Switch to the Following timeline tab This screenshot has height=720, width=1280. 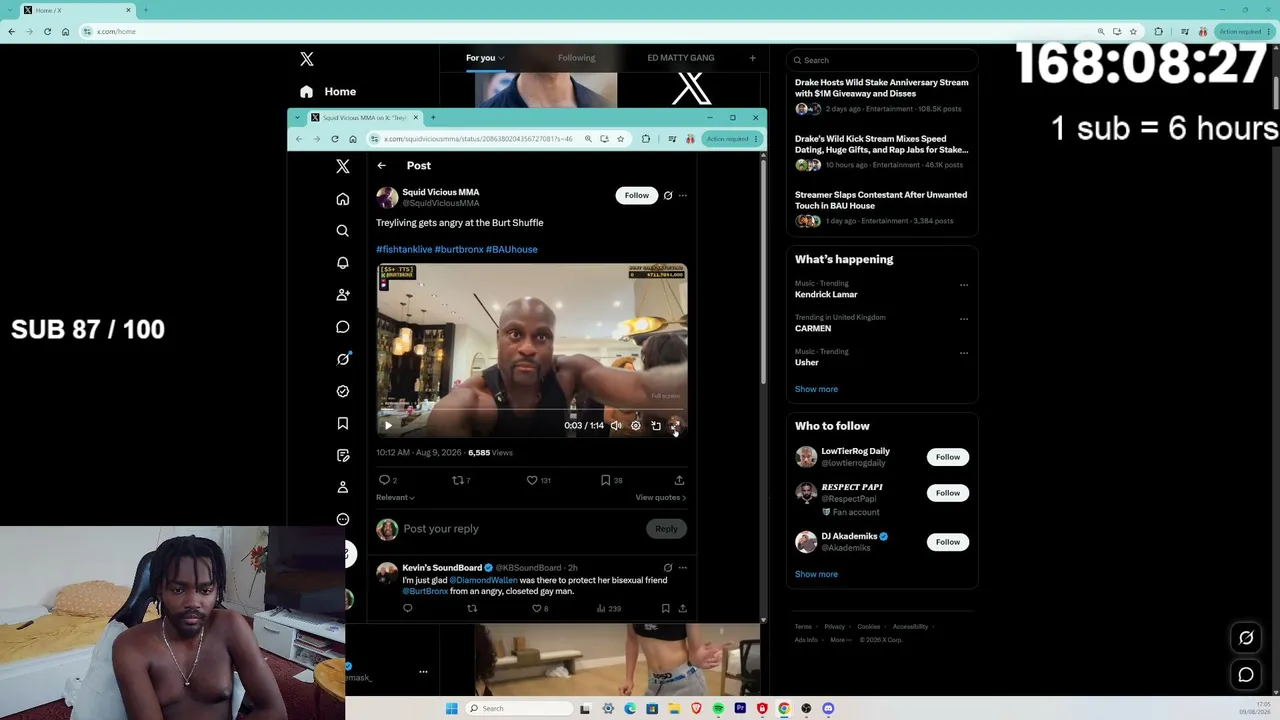(576, 58)
